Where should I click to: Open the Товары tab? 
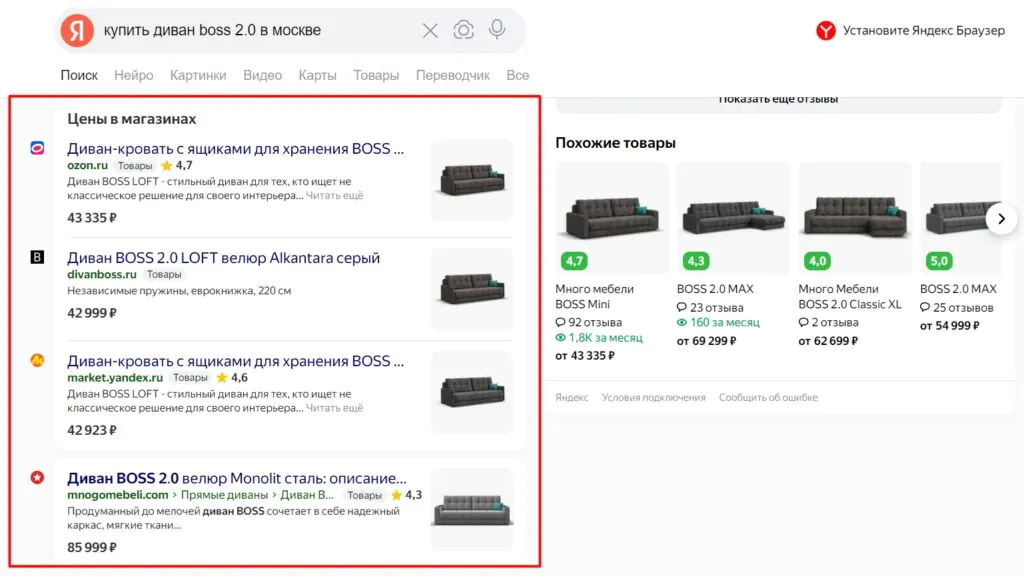tap(376, 75)
